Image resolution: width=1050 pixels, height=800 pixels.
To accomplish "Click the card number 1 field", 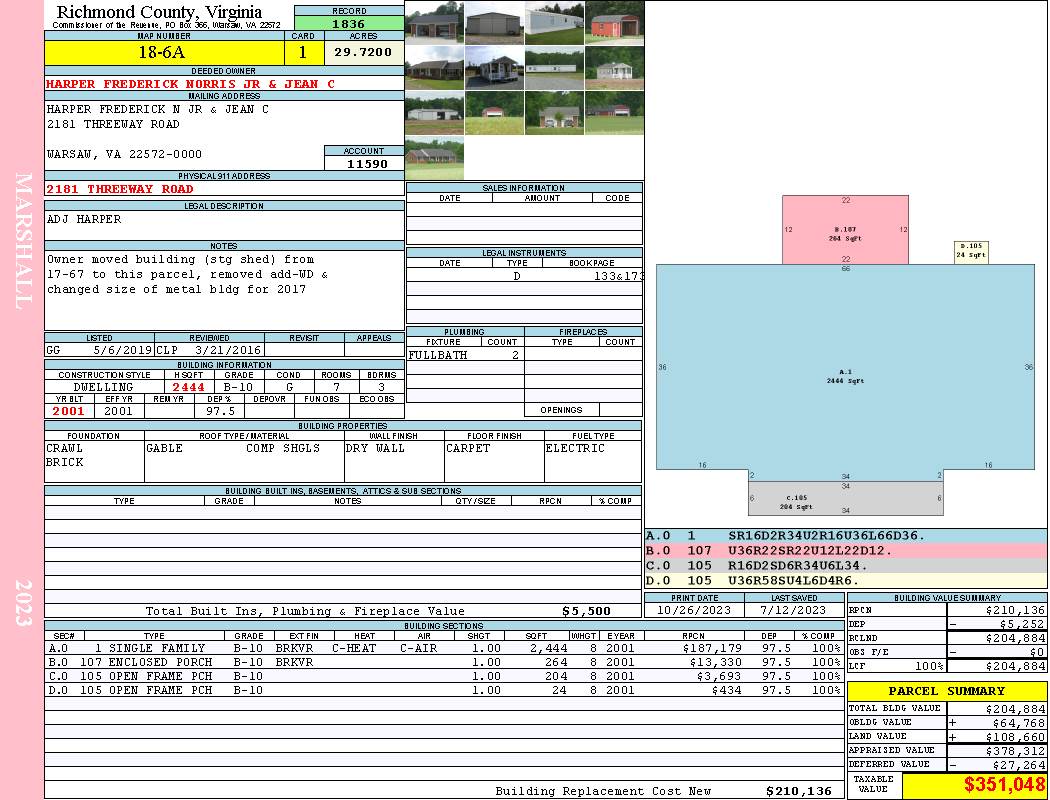I will [x=303, y=53].
